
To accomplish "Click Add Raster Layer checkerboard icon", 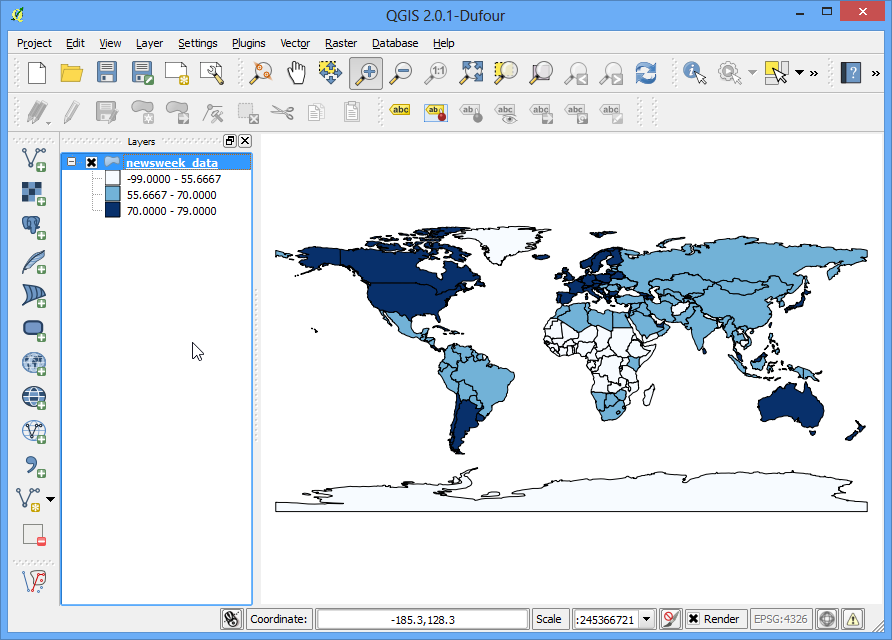I will 34,193.
